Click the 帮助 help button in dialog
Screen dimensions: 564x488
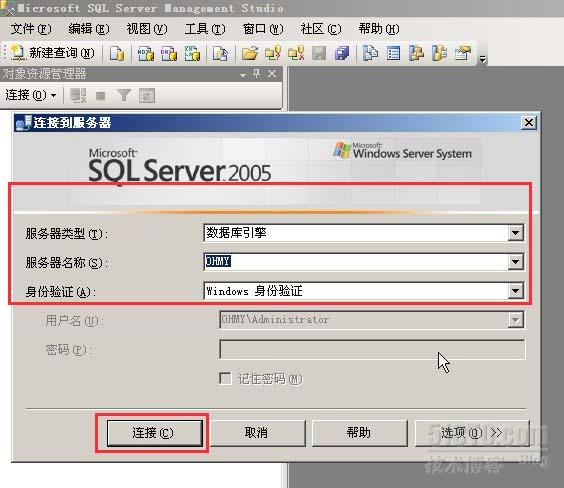pyautogui.click(x=359, y=433)
